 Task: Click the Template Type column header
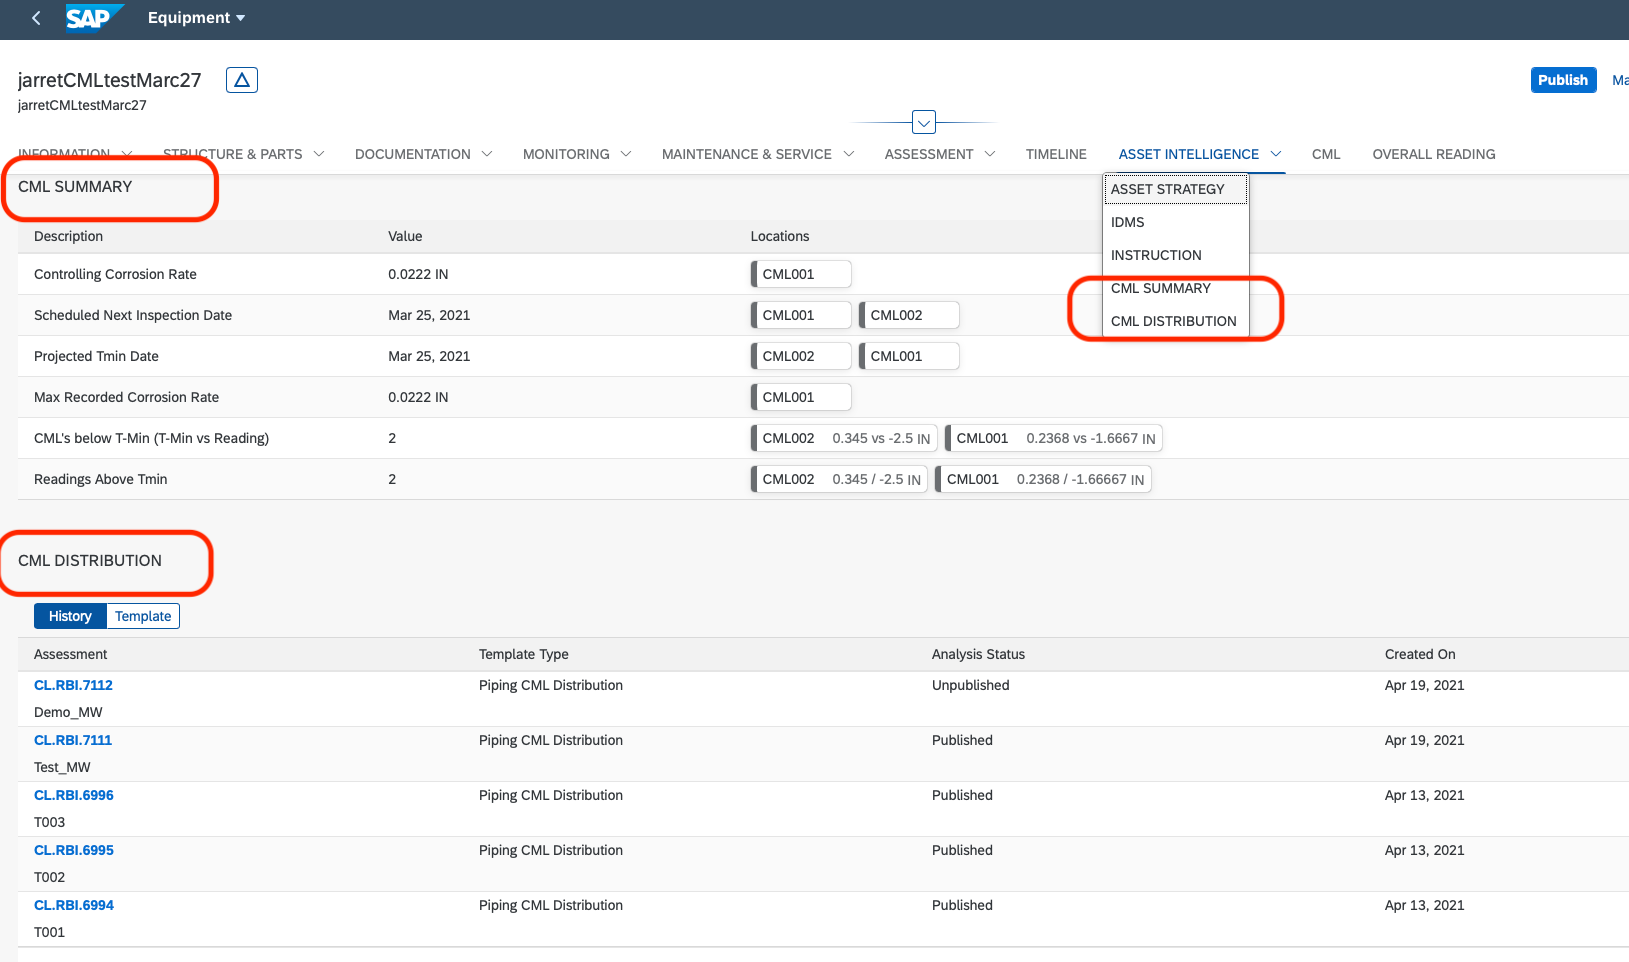pyautogui.click(x=523, y=654)
